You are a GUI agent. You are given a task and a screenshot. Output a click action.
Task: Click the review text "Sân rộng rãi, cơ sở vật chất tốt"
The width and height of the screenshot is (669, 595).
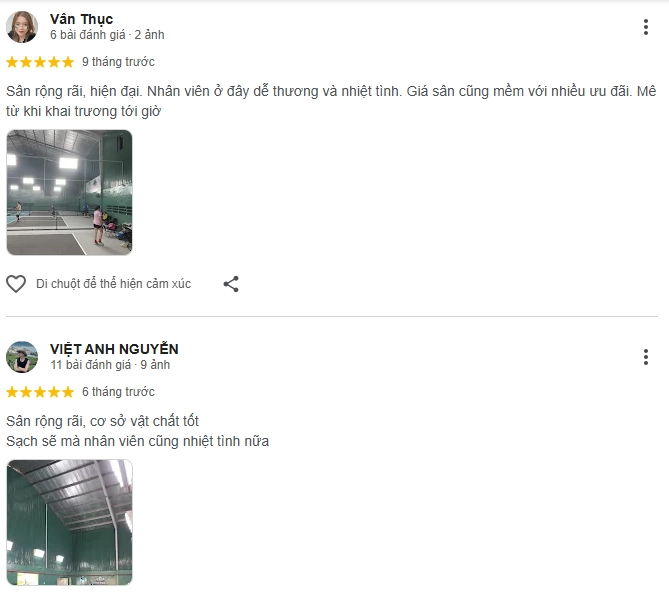(102, 421)
